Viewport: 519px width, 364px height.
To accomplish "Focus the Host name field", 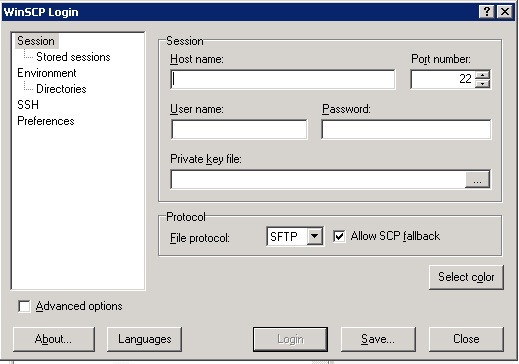I will point(283,79).
